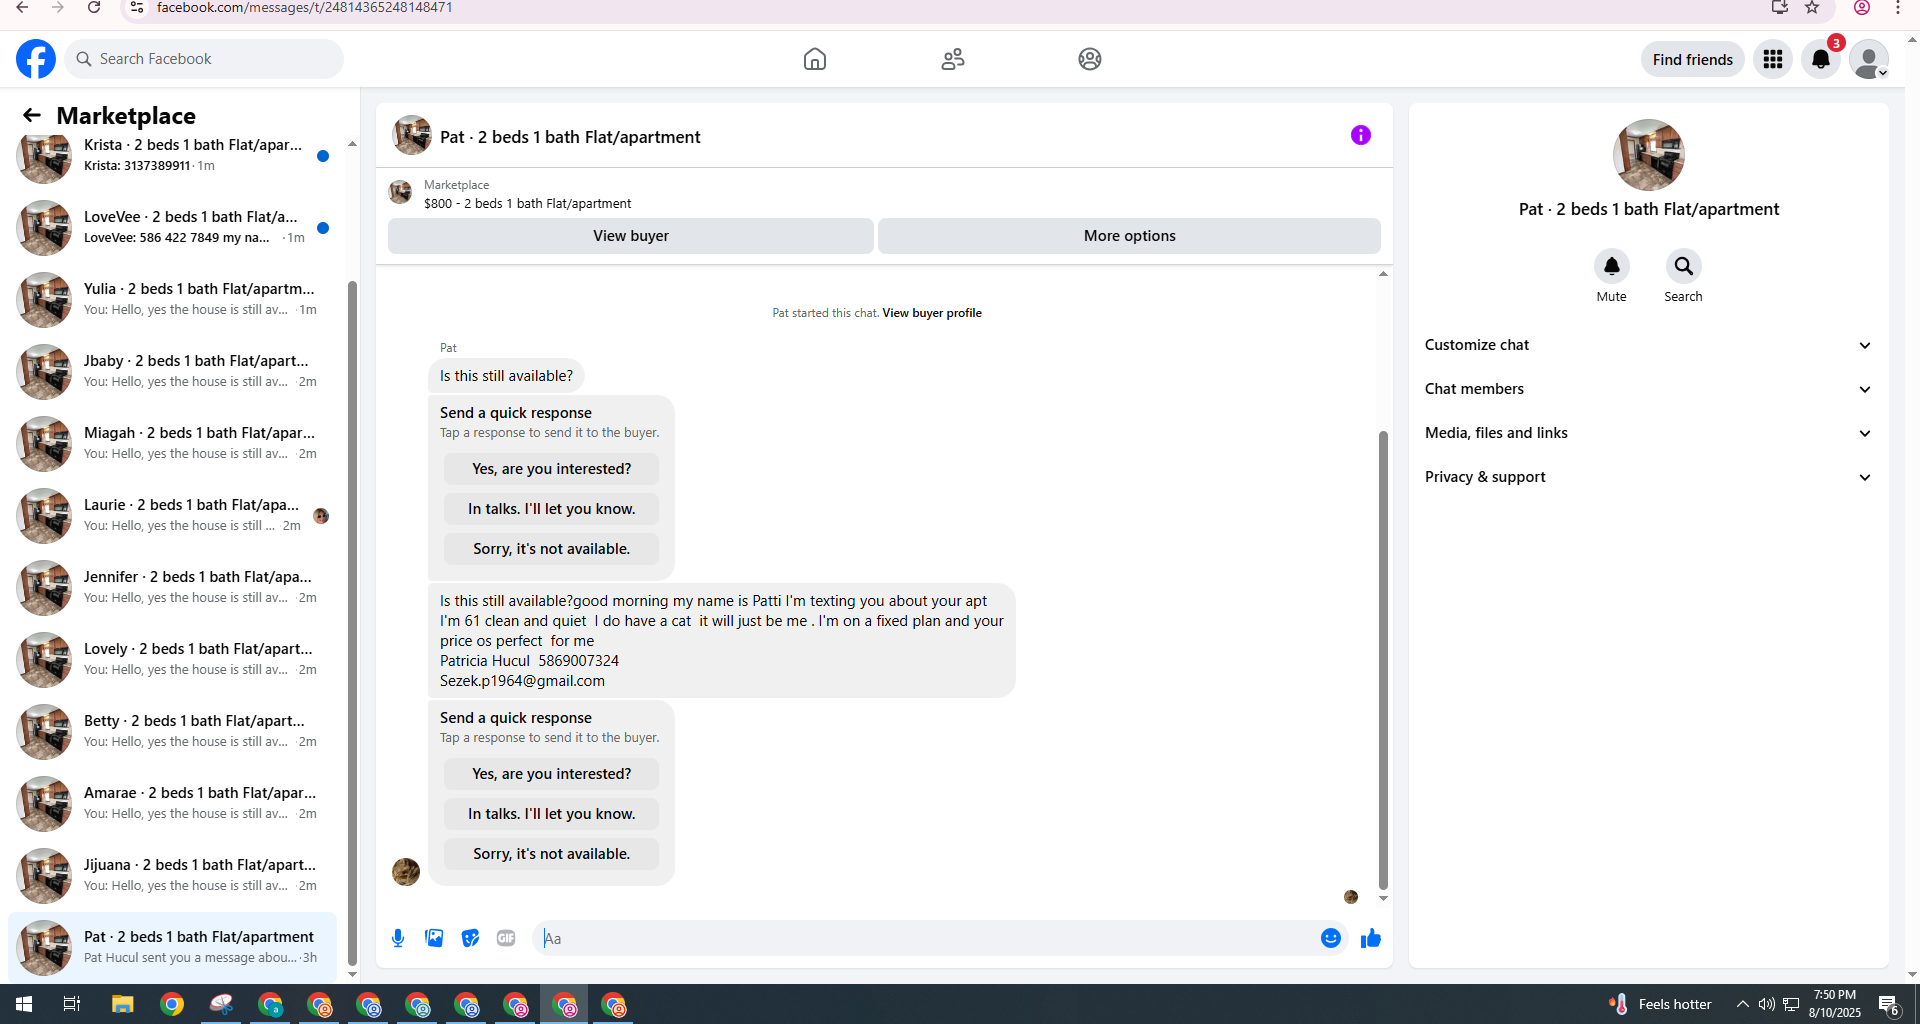The image size is (1920, 1024).
Task: Open Pat's listing thumbnail in right panel
Action: (1648, 155)
